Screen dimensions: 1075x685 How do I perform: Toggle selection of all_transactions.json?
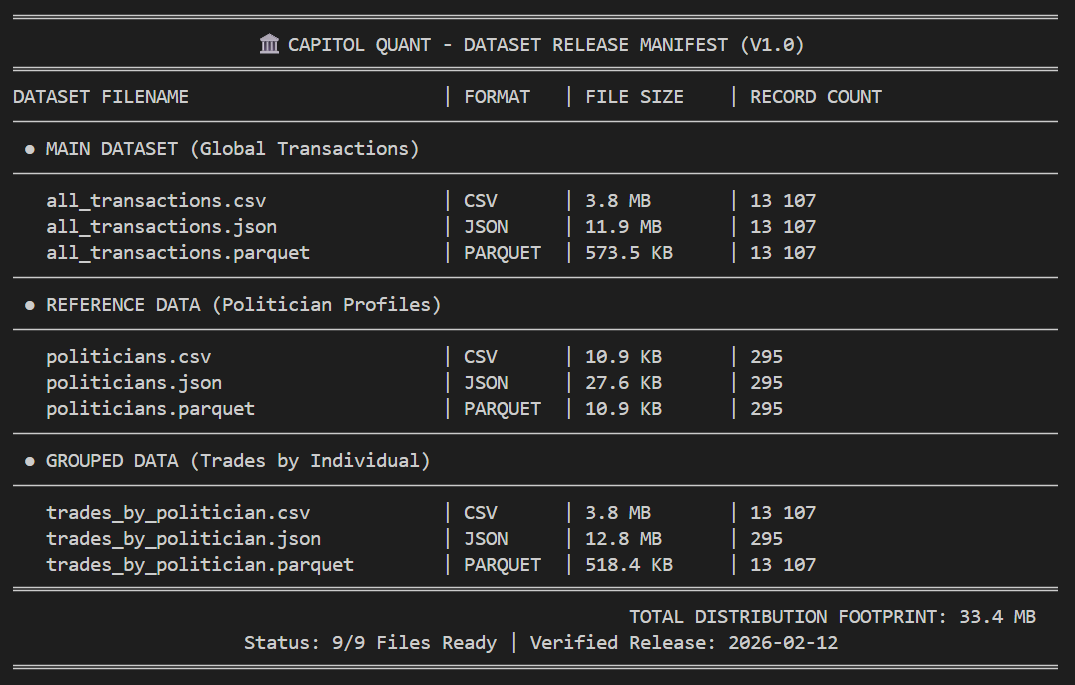[161, 226]
